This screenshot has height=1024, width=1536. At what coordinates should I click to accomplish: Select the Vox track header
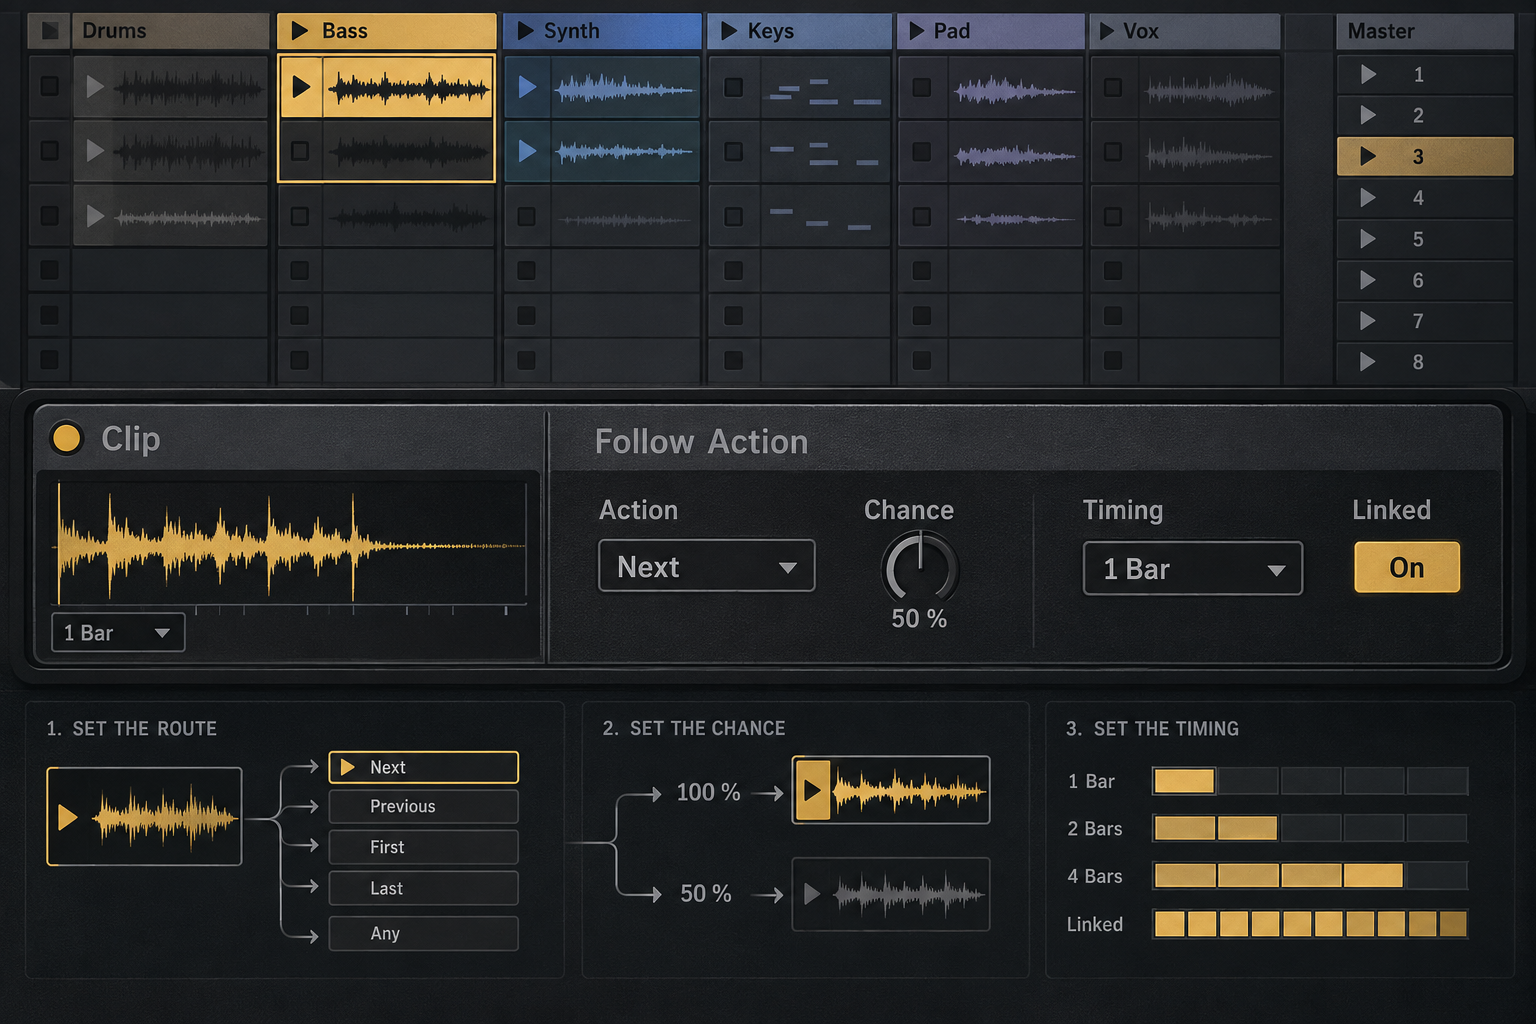1185,31
